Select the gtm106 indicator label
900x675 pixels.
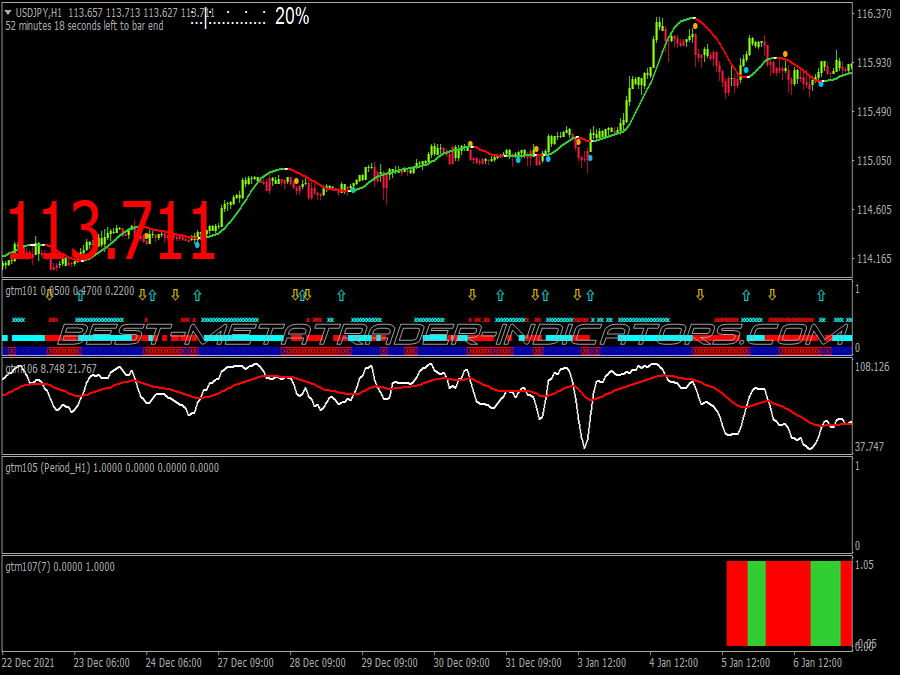tap(21, 368)
